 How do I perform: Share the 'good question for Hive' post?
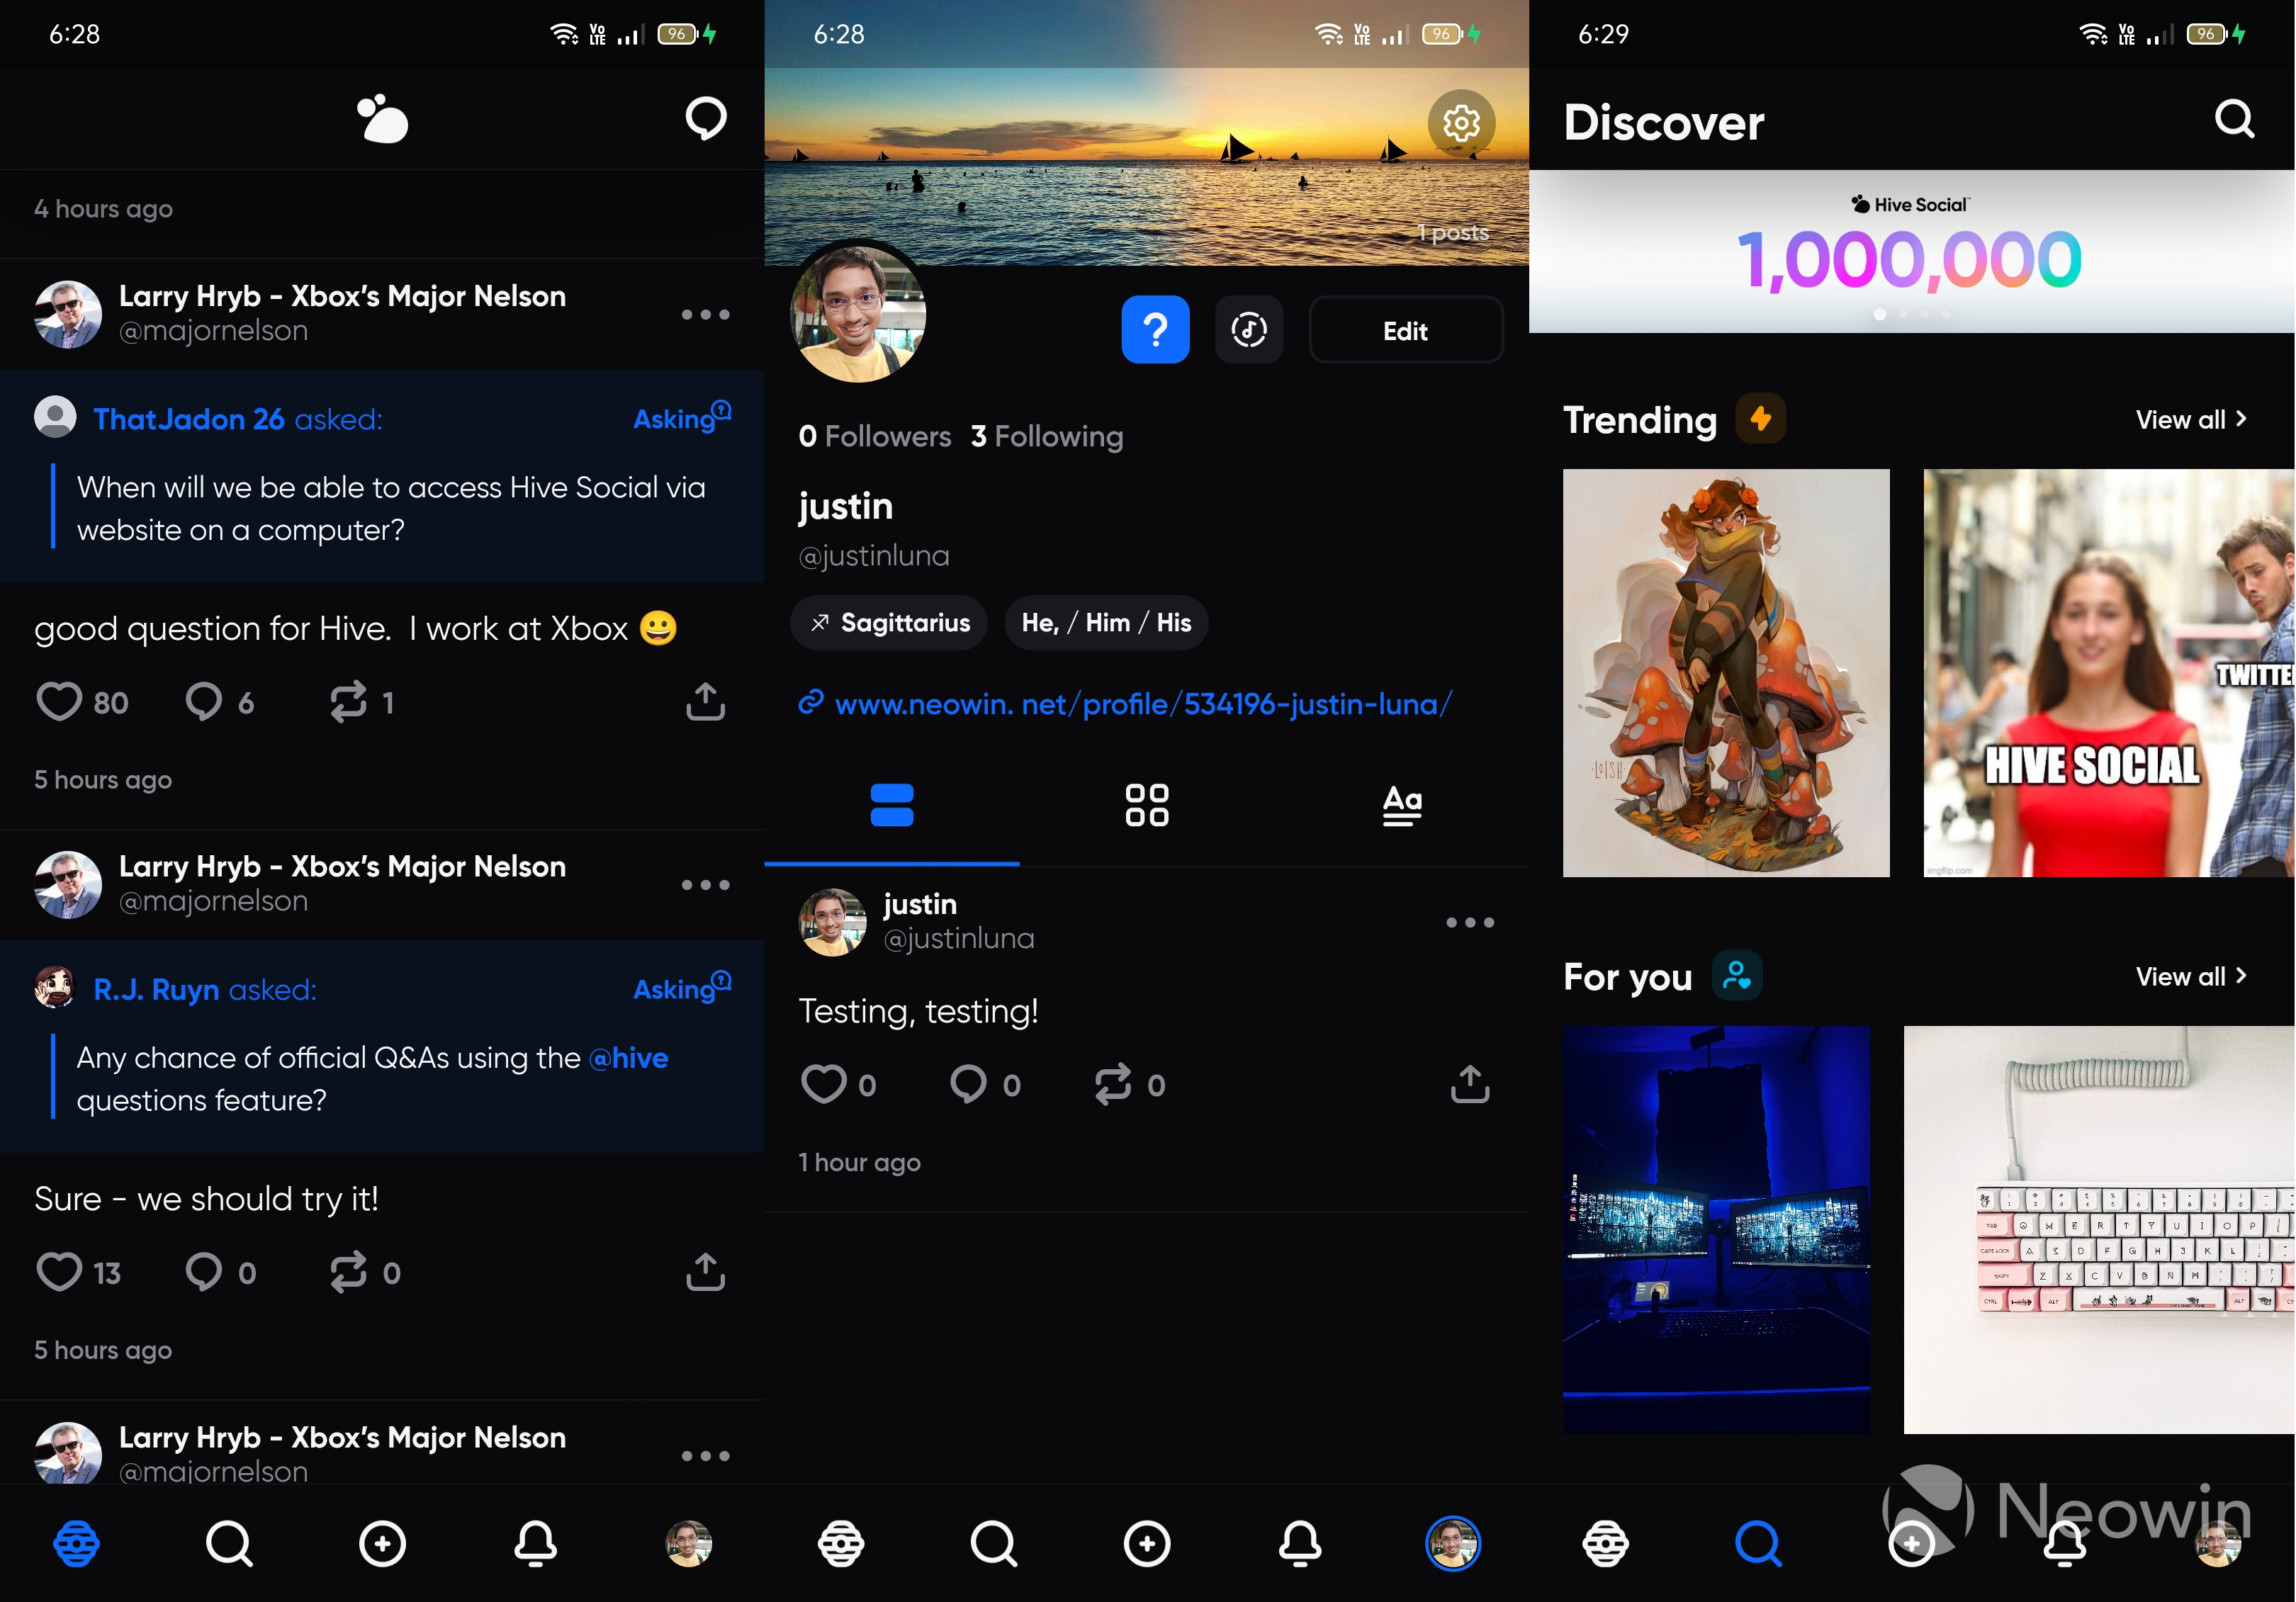point(705,701)
